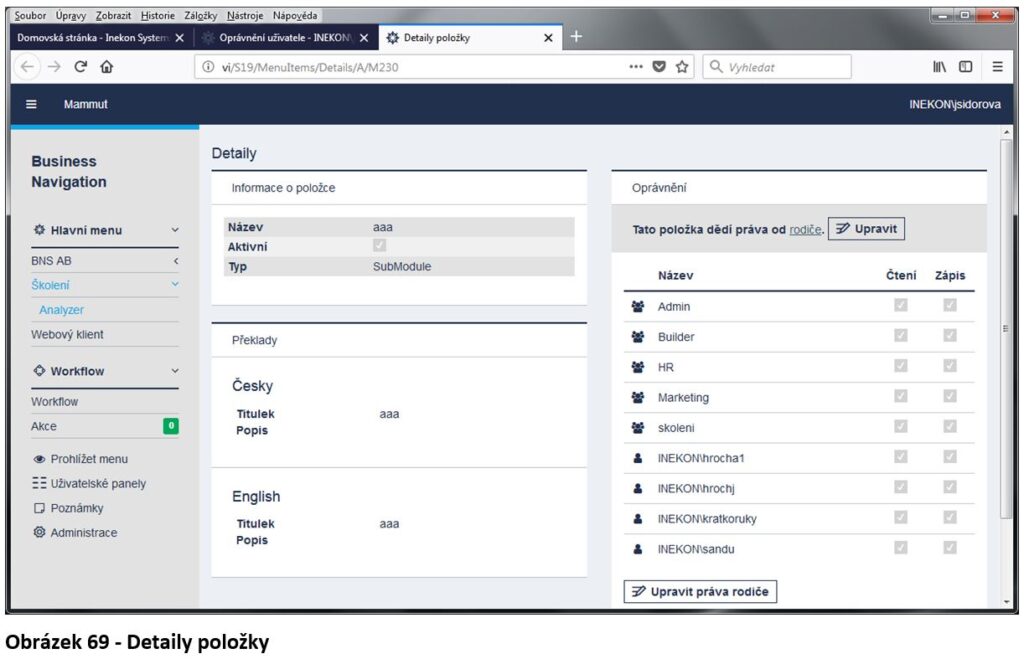
Task: Click the bookmark star icon in address bar
Action: [x=682, y=67]
